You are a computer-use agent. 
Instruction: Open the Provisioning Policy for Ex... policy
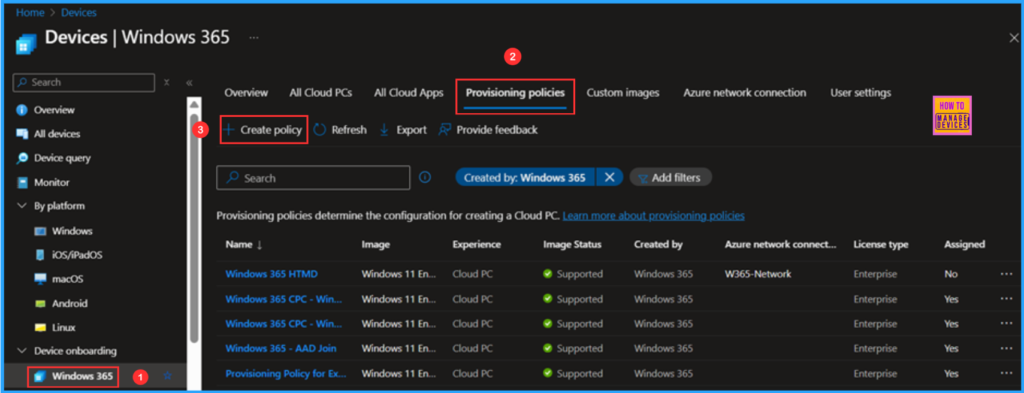(x=286, y=373)
